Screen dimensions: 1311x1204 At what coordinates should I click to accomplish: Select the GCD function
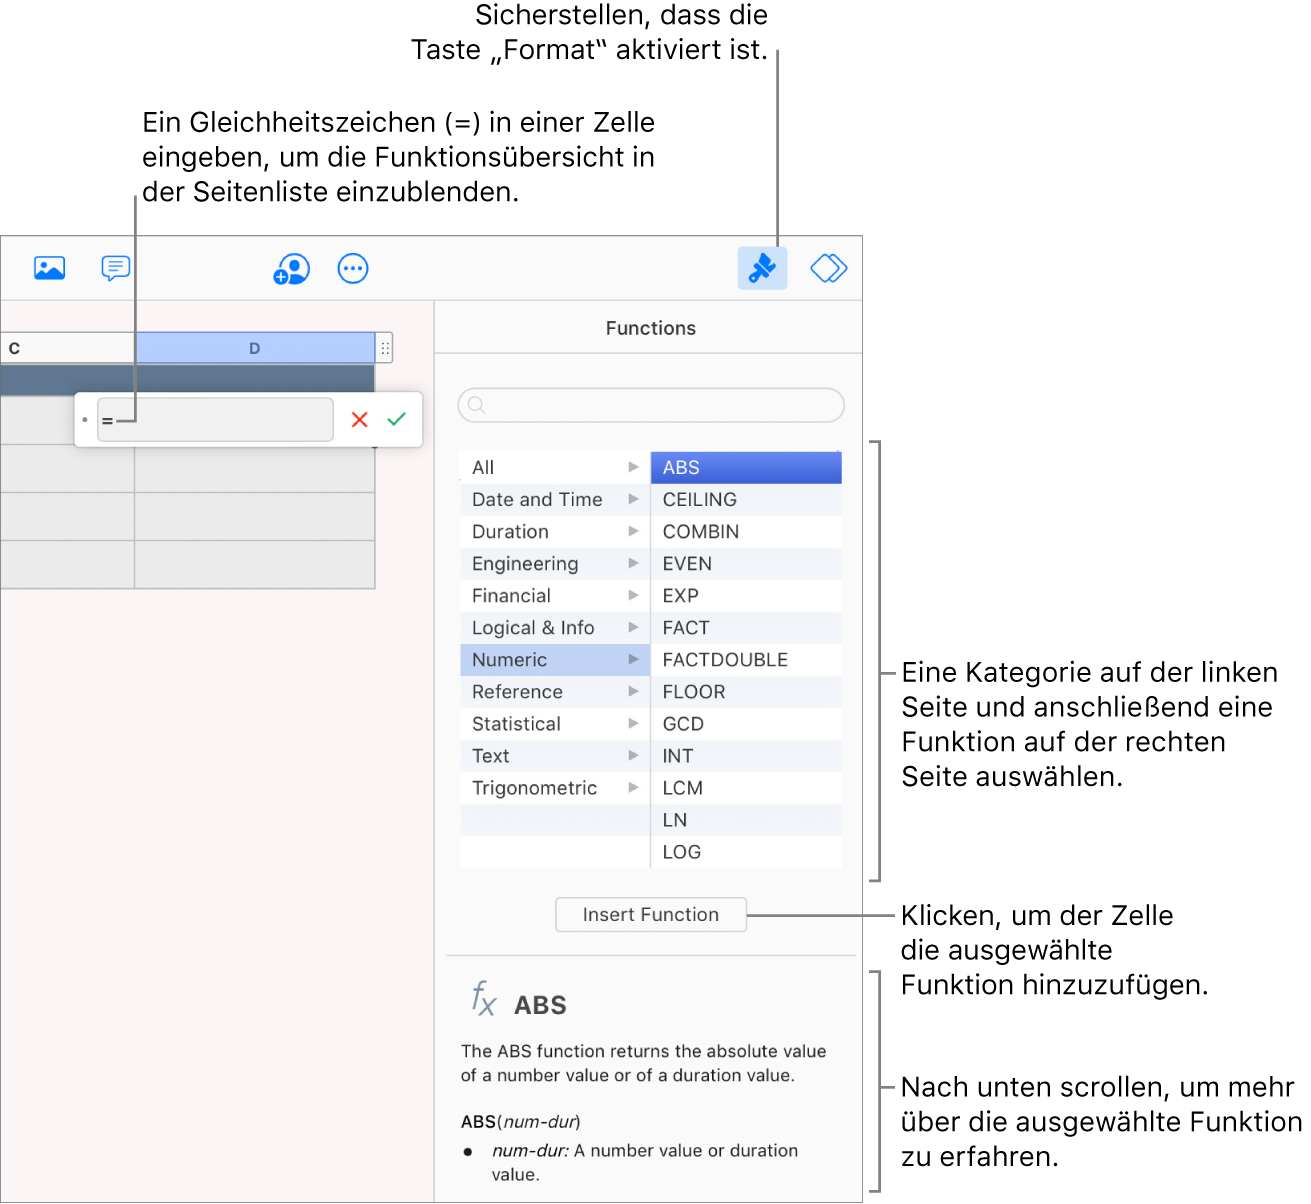746,723
